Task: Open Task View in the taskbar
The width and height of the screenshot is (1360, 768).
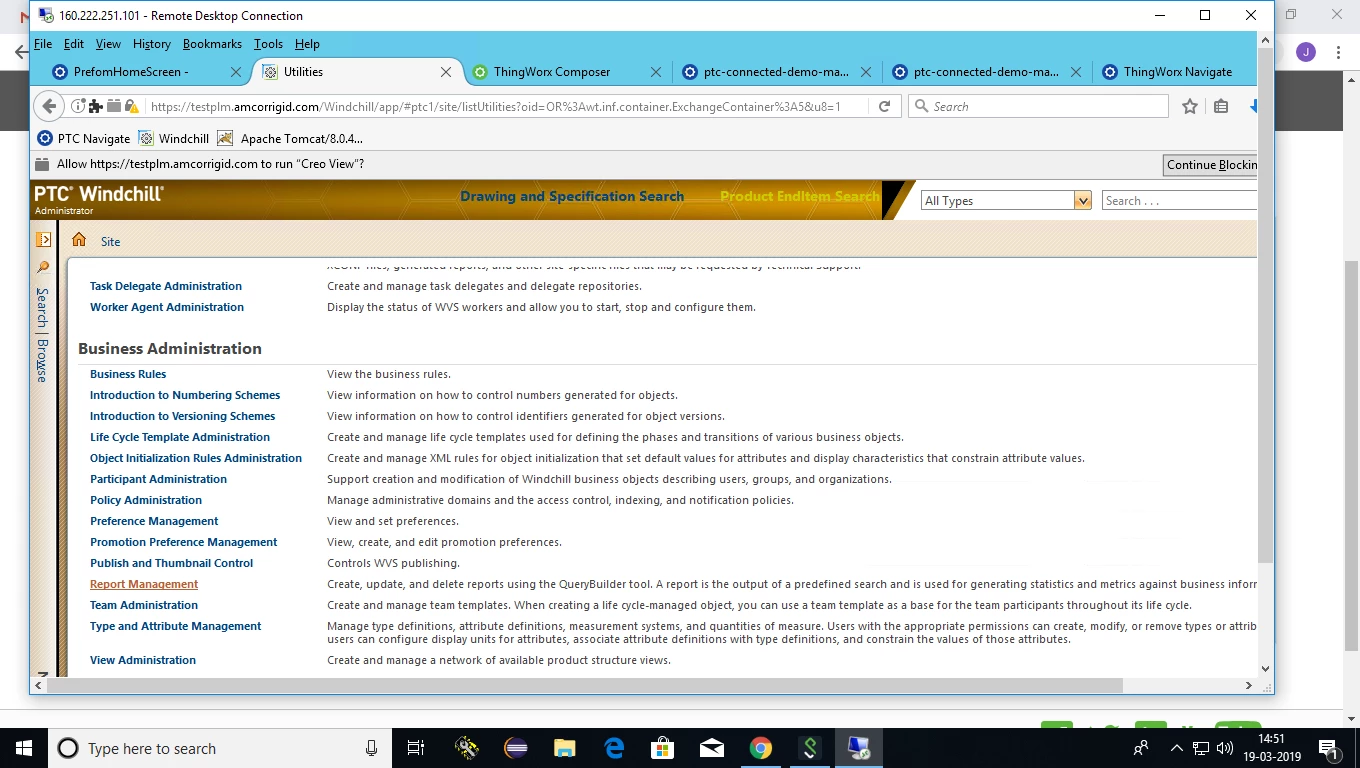Action: click(x=416, y=748)
